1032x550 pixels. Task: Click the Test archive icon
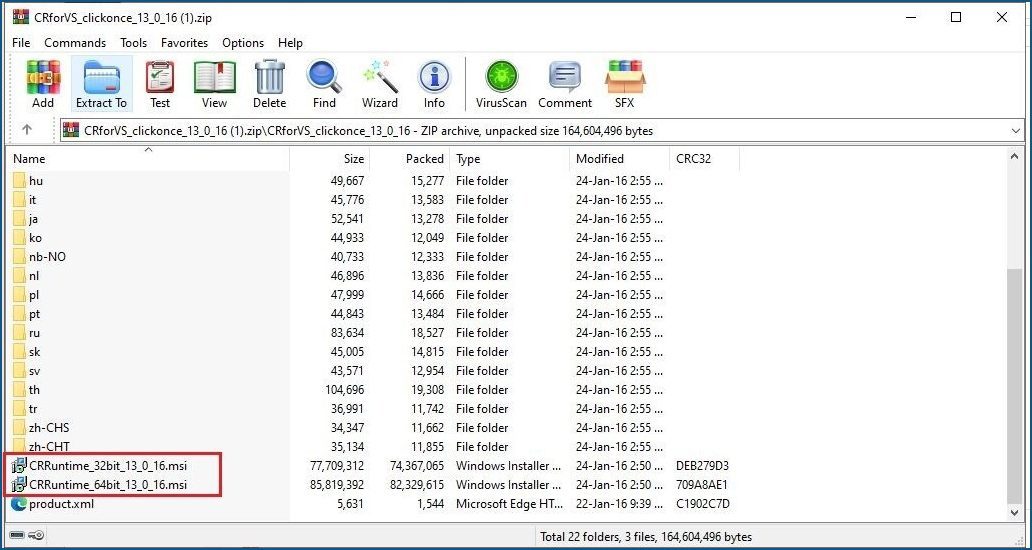click(x=160, y=77)
